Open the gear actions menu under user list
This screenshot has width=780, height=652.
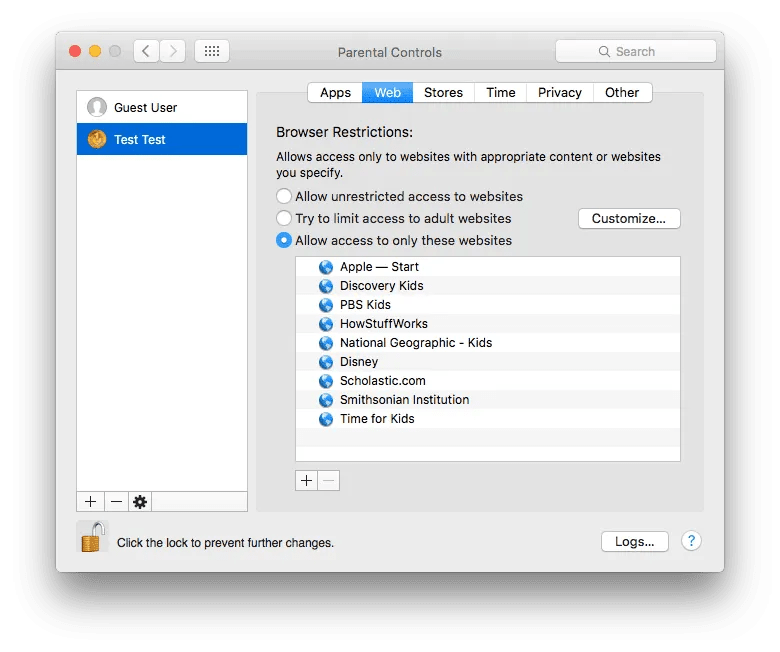[x=140, y=501]
